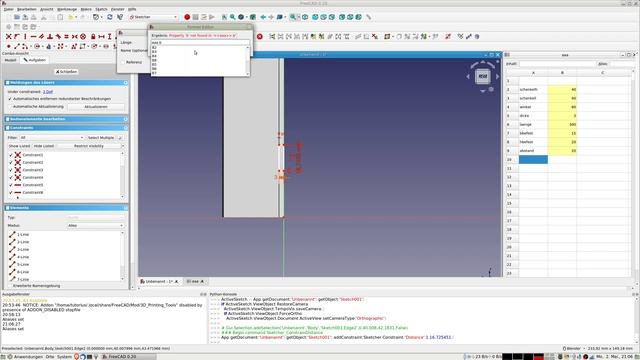The image size is (640, 360).
Task: Click the execute macro play icon
Action: point(212,17)
